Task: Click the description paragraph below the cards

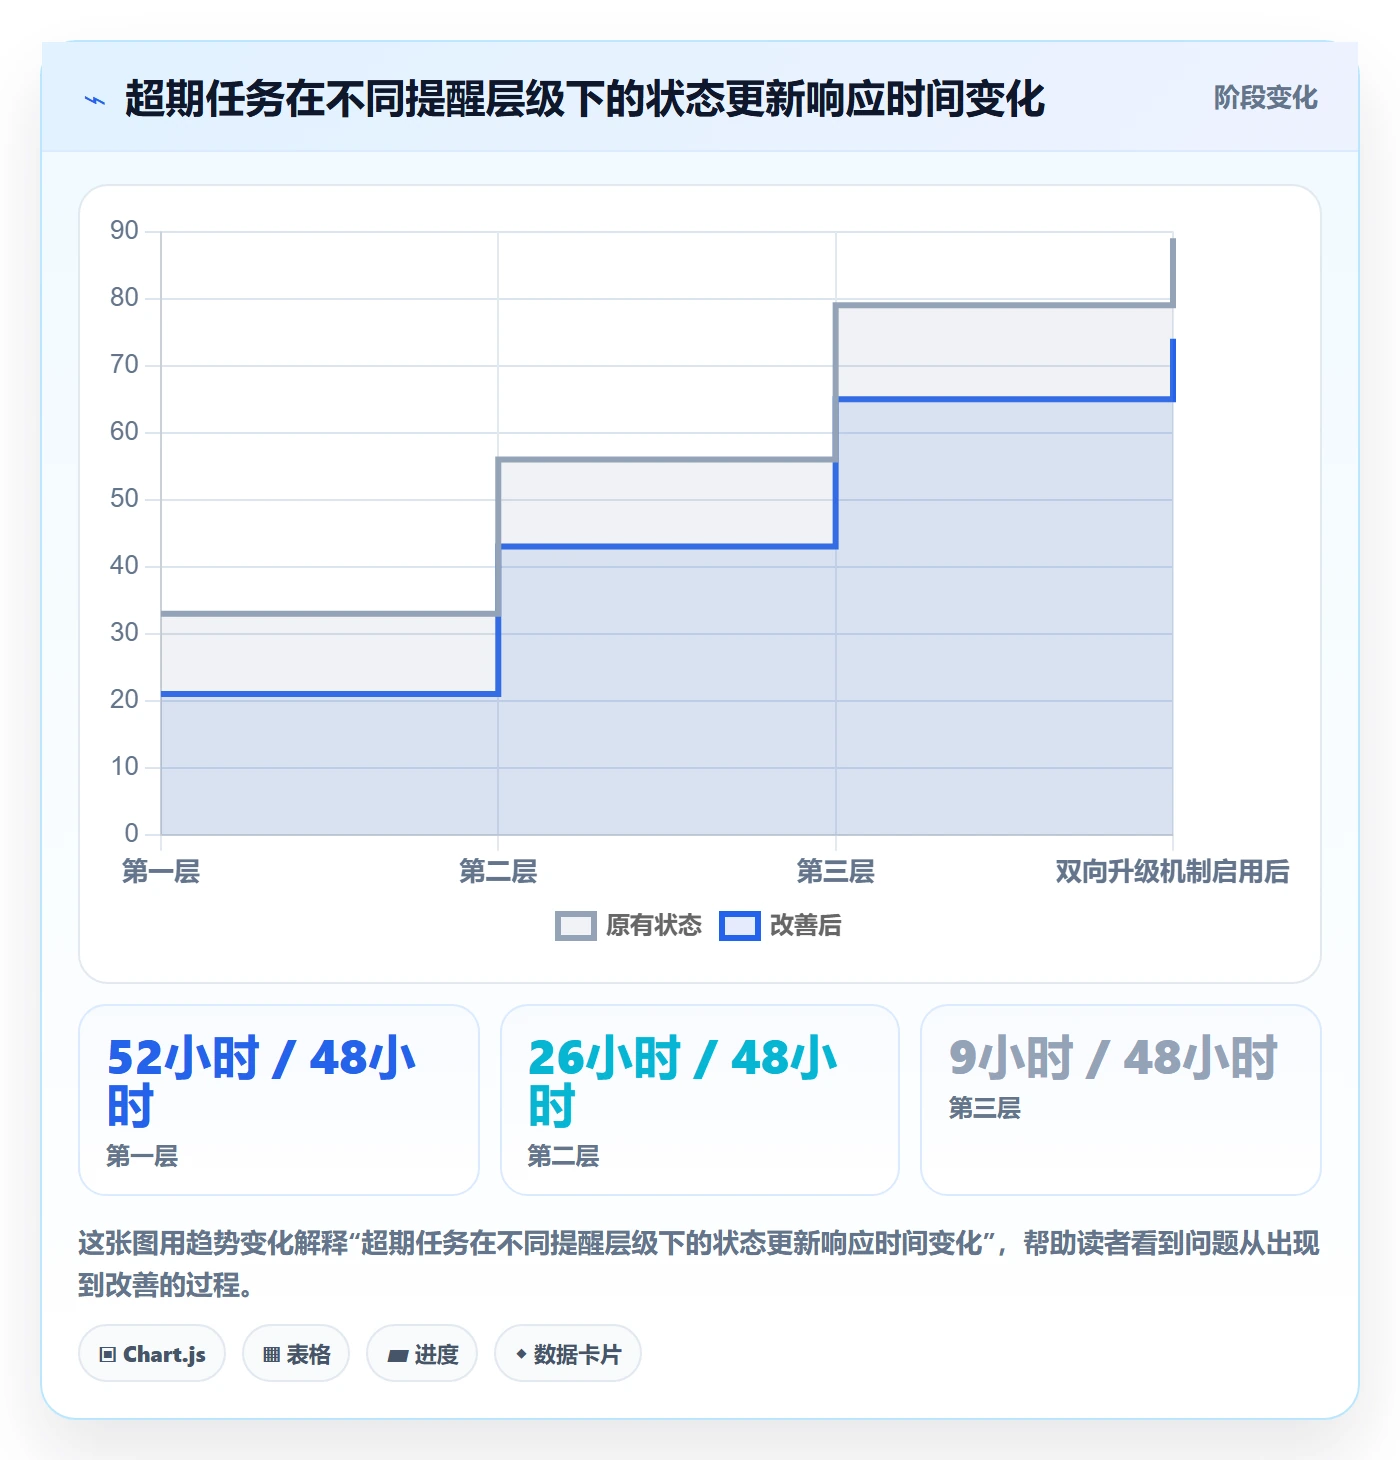Action: pyautogui.click(x=699, y=1264)
